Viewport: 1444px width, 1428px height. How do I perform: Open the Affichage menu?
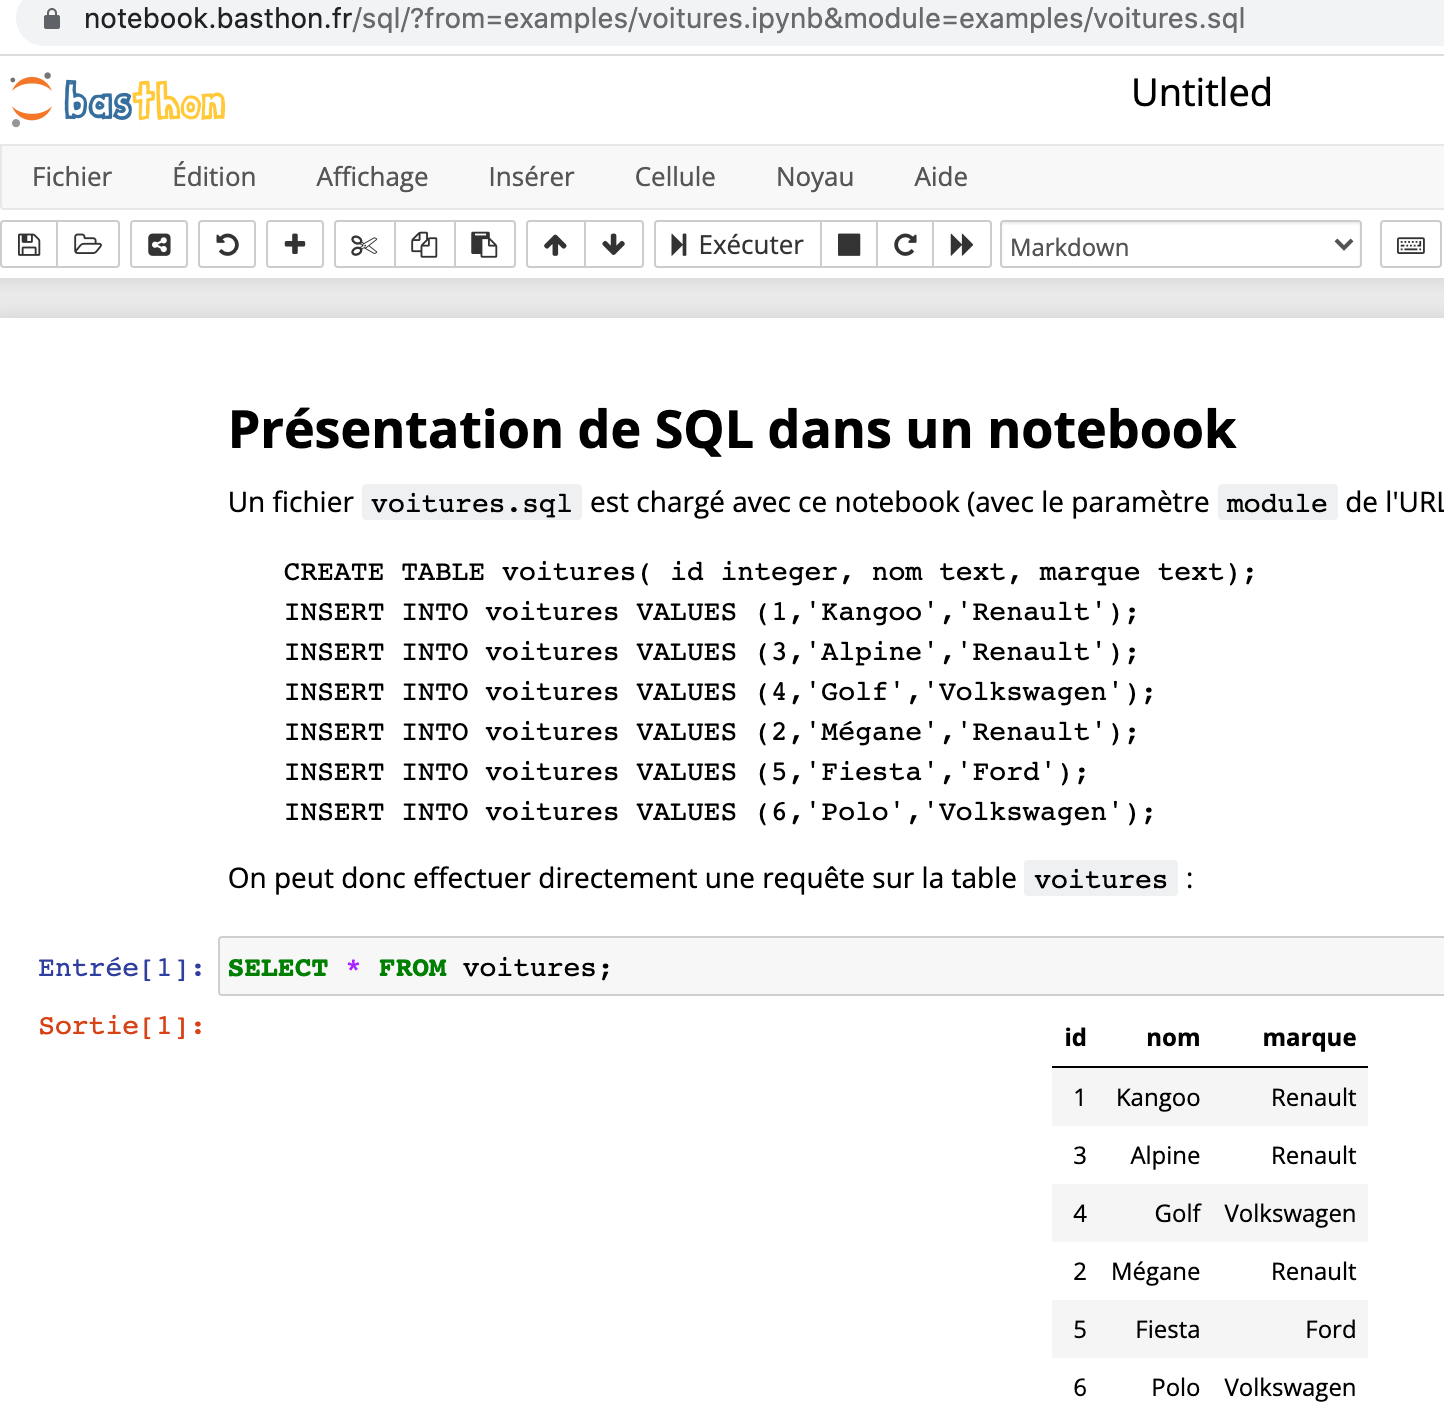372,177
